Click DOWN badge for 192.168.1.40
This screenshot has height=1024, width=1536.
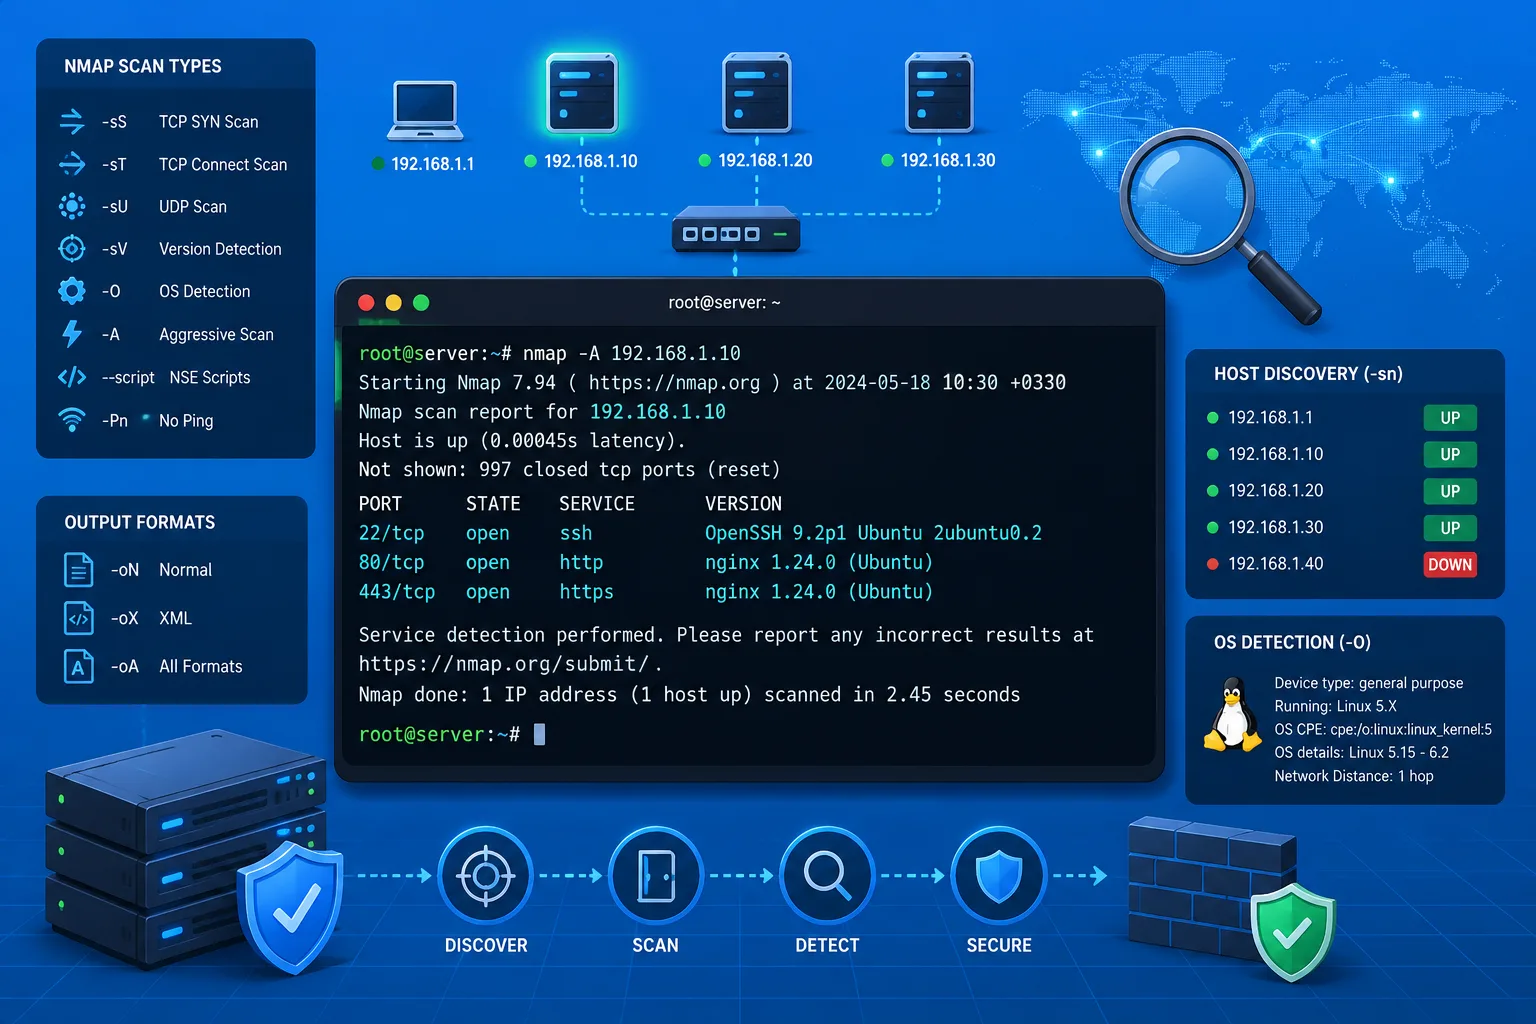(x=1450, y=565)
